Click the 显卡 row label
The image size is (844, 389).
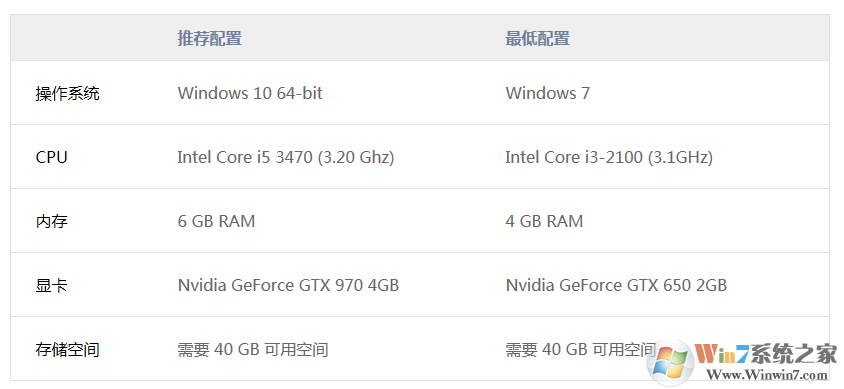[x=52, y=286]
